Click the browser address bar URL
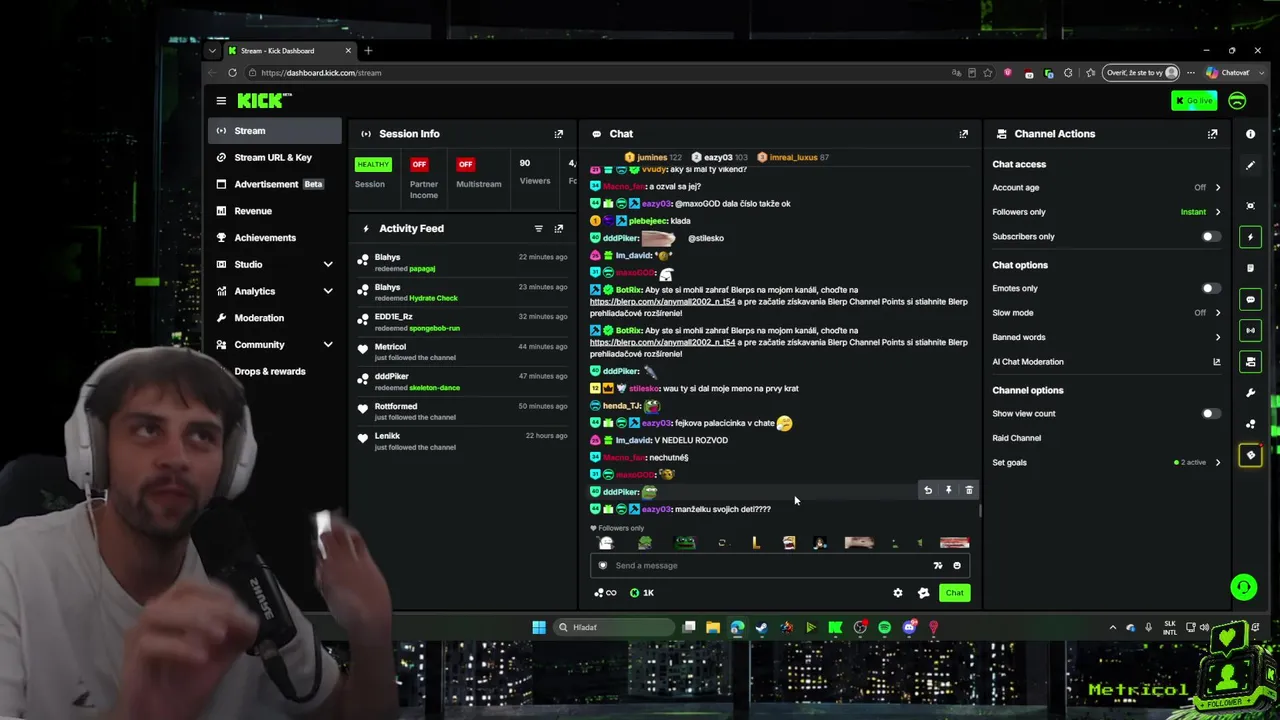1280x720 pixels. tap(321, 73)
